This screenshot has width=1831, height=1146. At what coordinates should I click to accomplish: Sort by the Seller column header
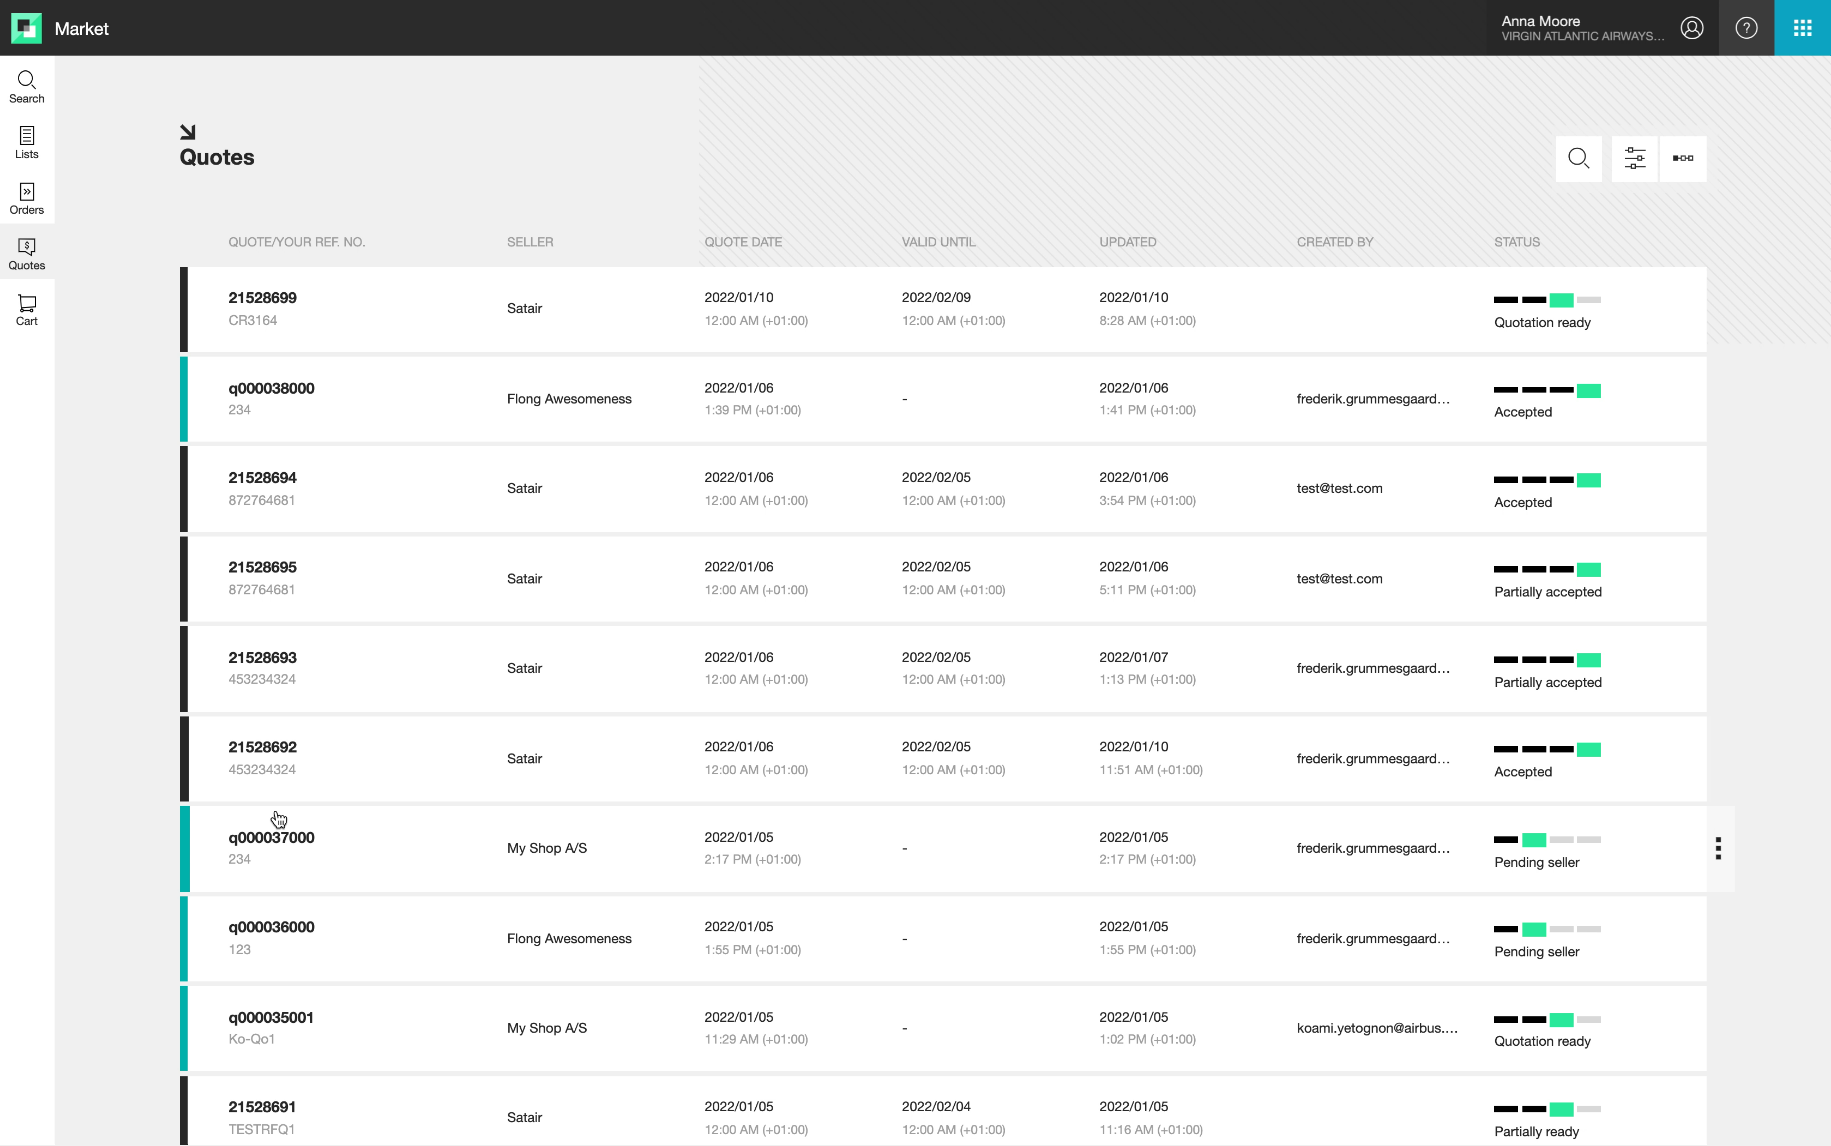click(530, 242)
